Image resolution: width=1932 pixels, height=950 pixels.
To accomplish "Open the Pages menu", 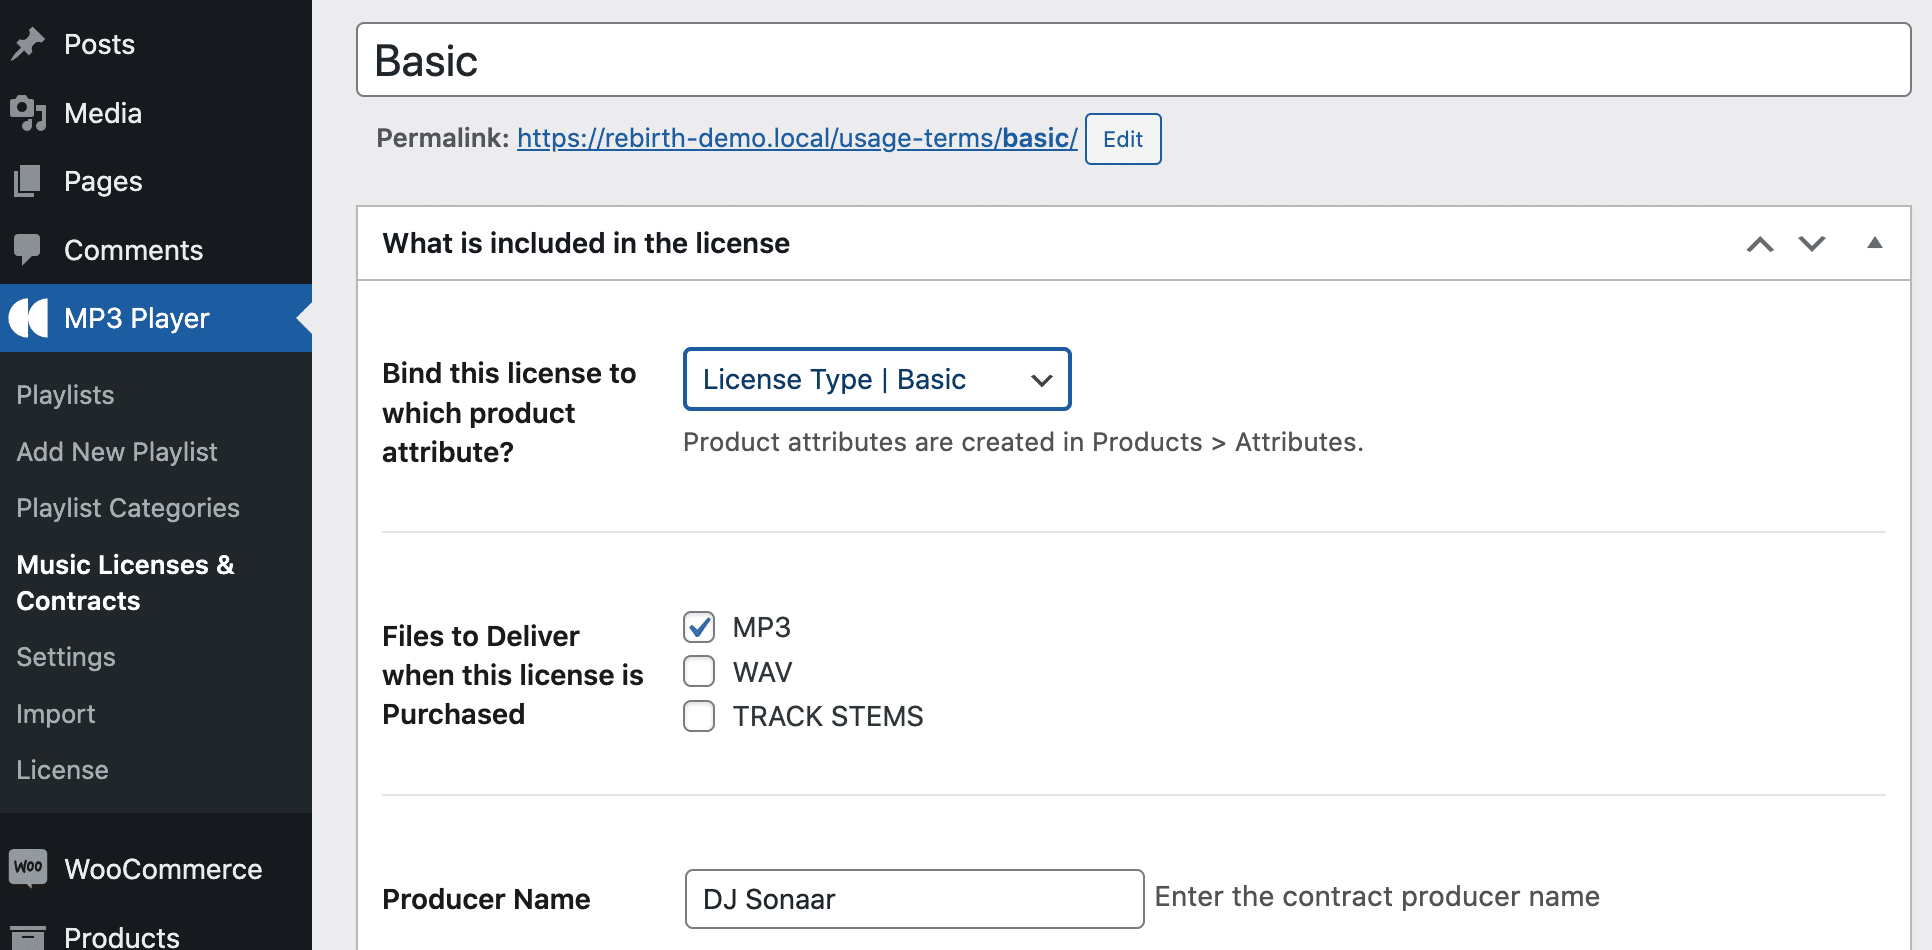I will [x=156, y=181].
